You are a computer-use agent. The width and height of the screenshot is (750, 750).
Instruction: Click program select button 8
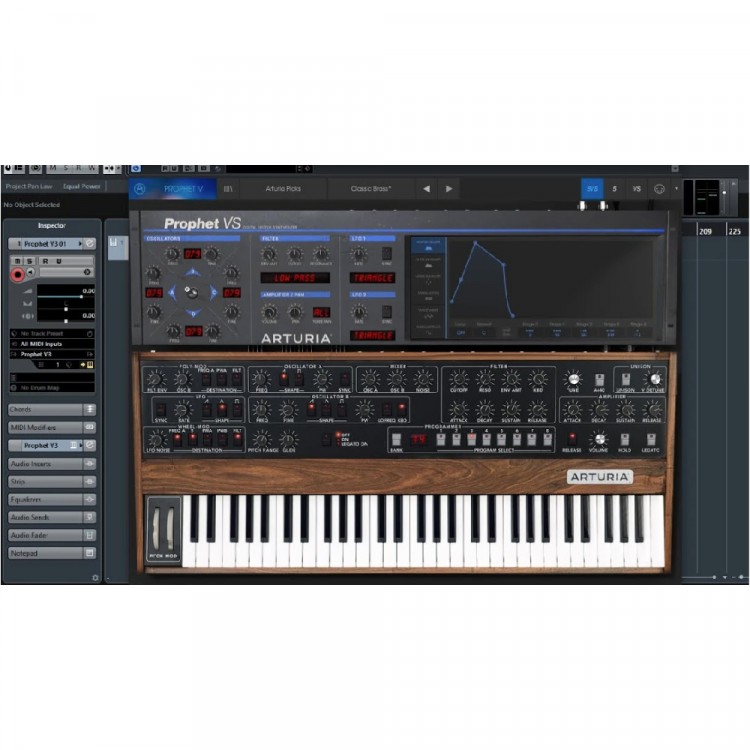point(547,439)
